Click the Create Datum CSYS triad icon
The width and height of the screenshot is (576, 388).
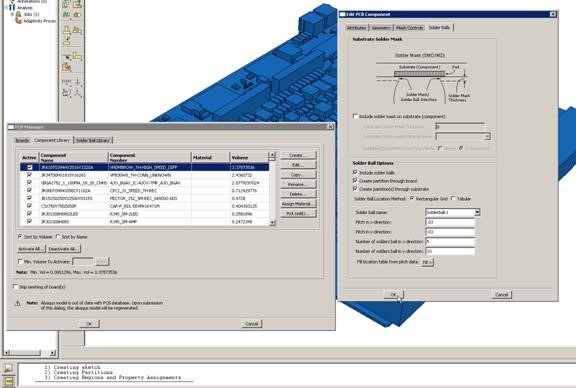[x=78, y=93]
